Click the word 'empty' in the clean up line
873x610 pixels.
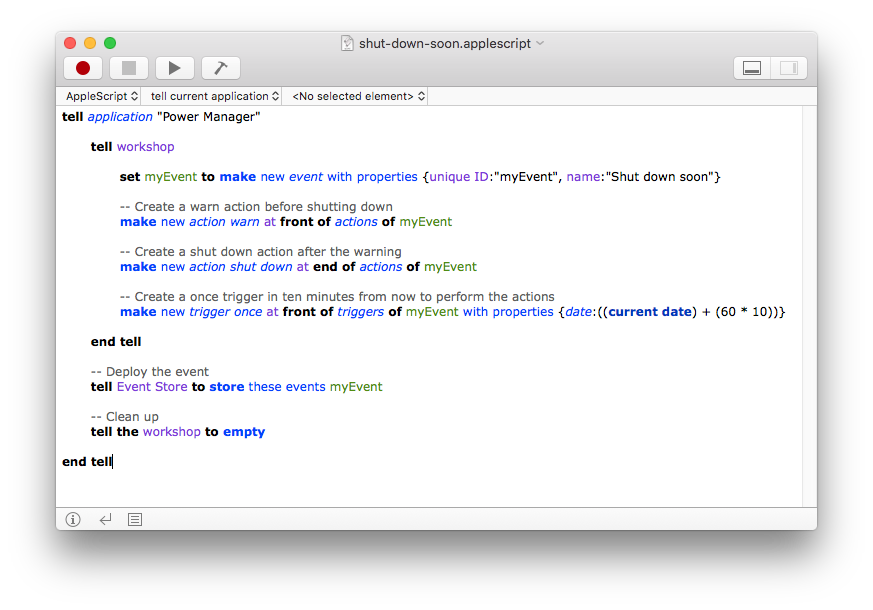coord(244,432)
